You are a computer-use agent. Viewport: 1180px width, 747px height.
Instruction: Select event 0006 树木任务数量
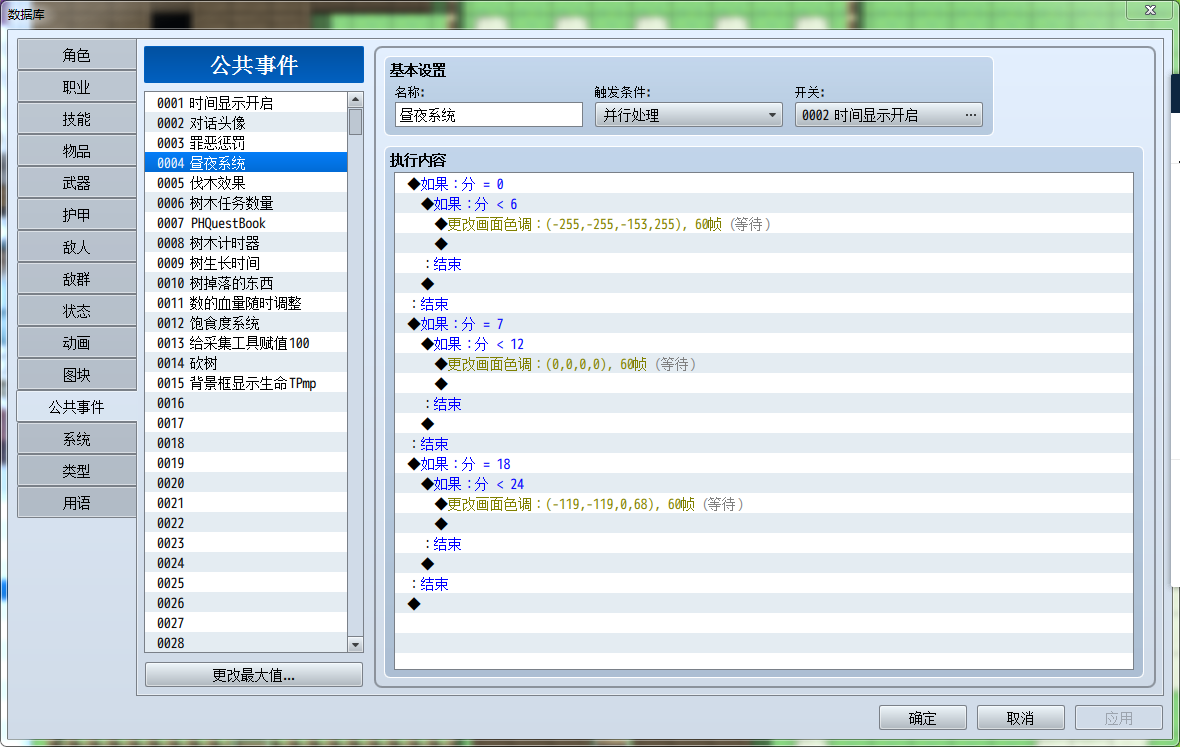[246, 203]
